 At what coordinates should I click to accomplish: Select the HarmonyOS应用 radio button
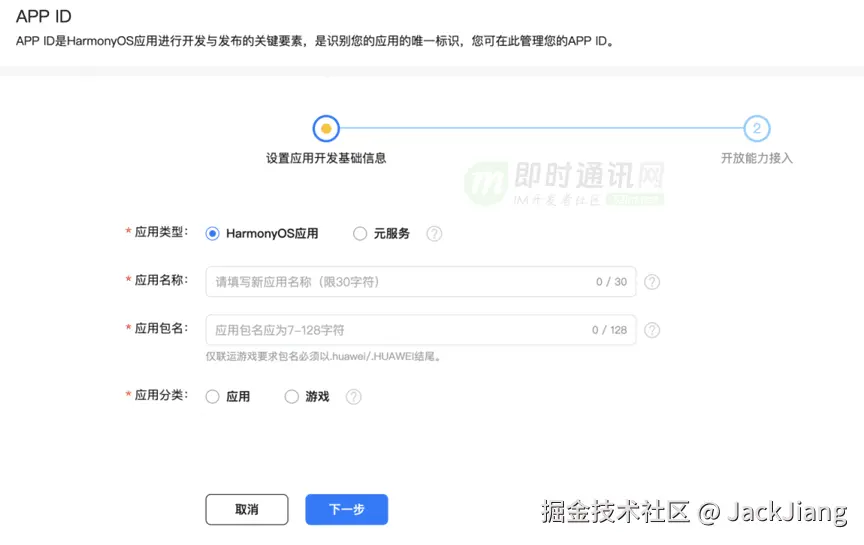click(x=212, y=234)
